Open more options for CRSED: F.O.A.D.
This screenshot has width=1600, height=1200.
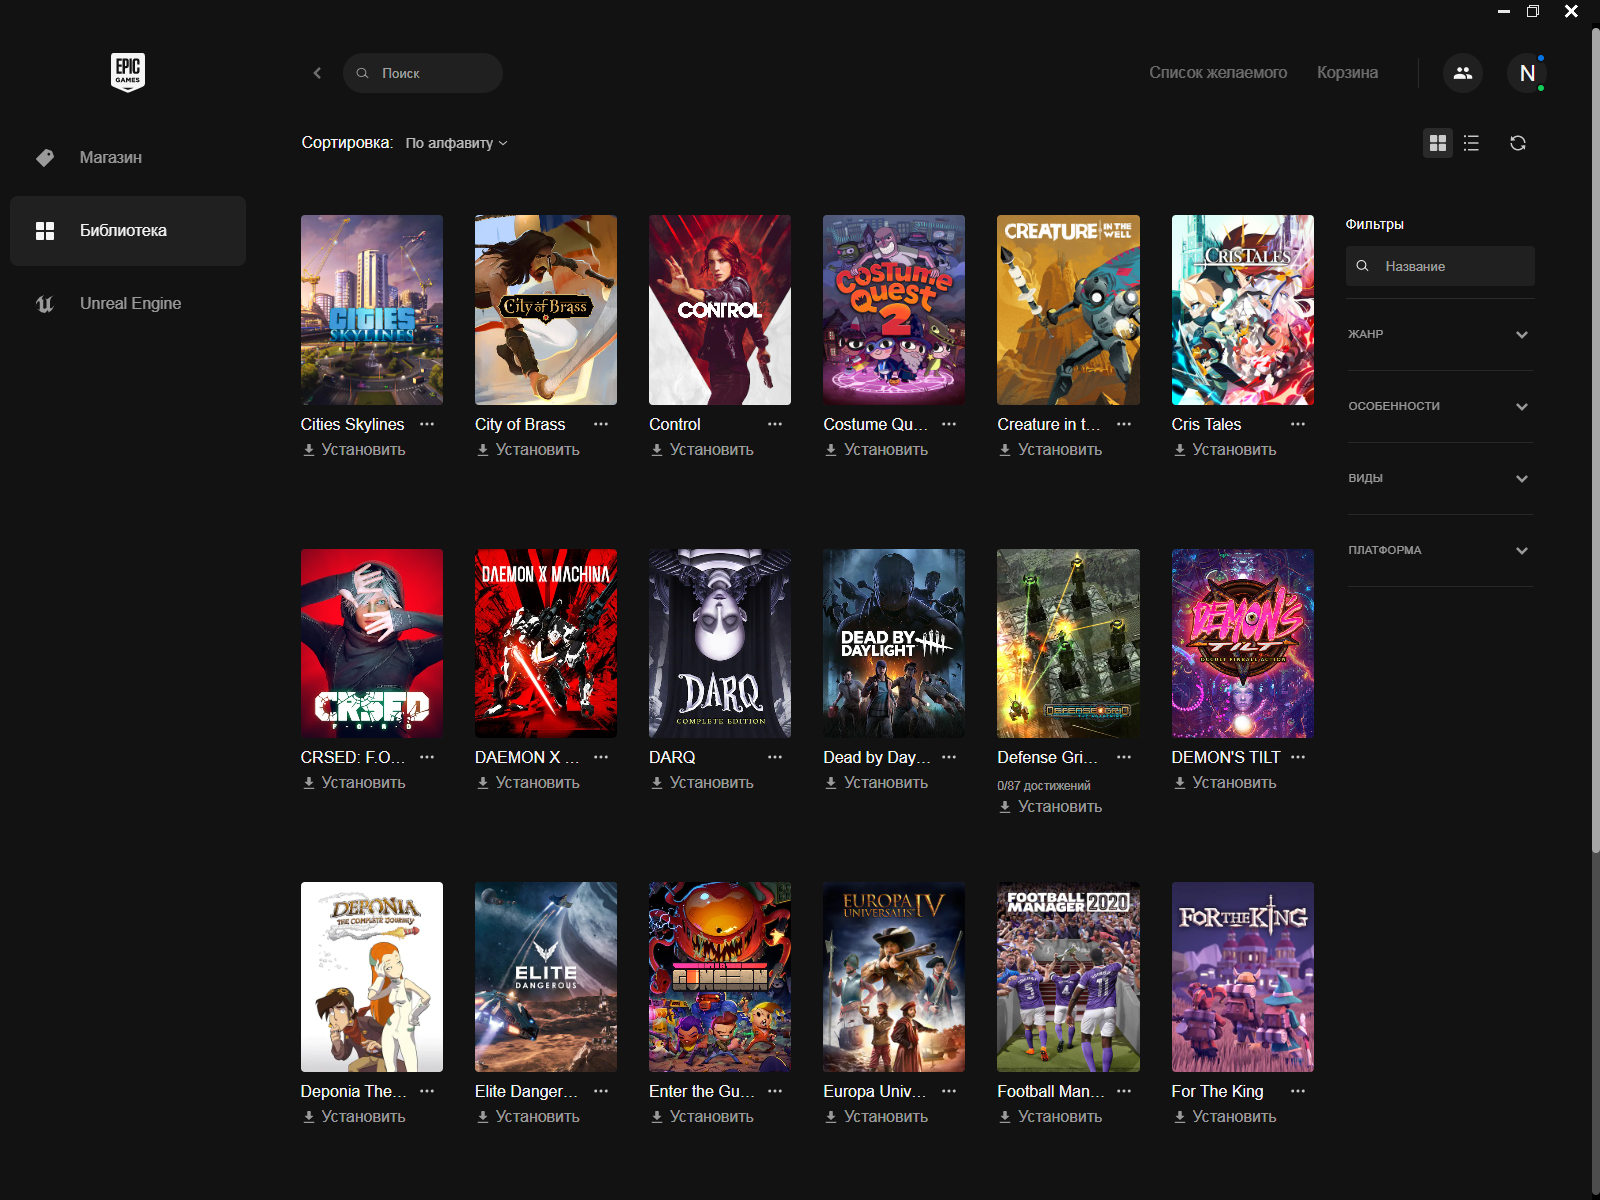[427, 757]
